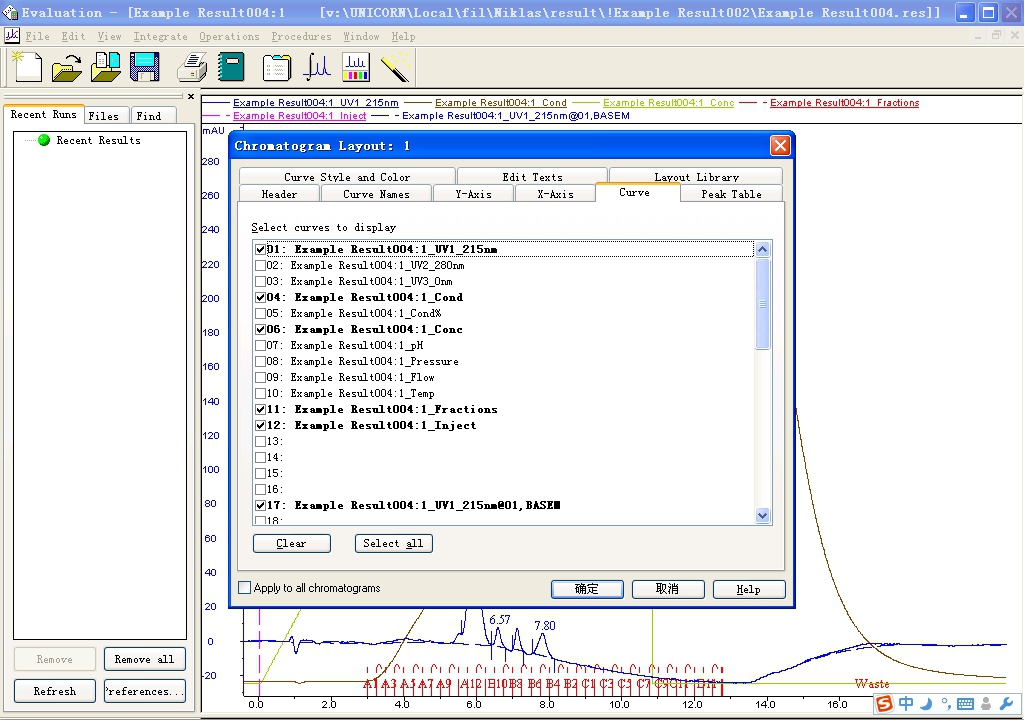1025x722 pixels.
Task: Click the Sogou input wrench icon
Action: [x=1006, y=704]
